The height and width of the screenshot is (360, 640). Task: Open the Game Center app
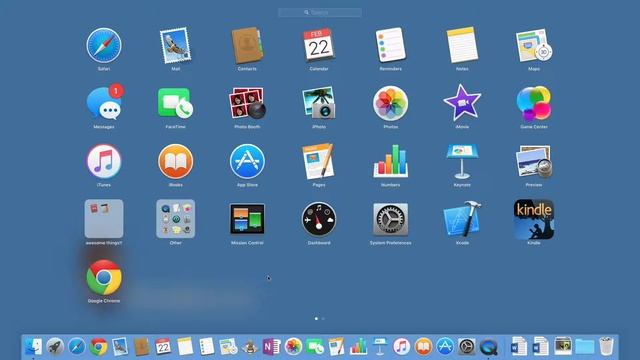[534, 103]
